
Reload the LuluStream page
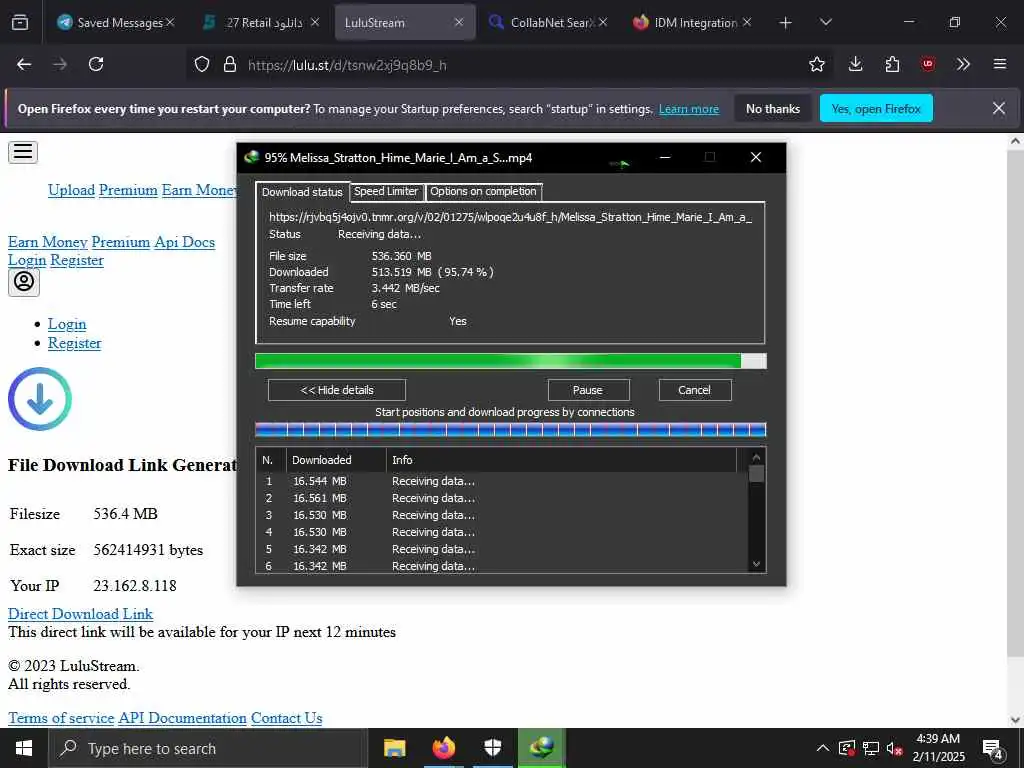[x=96, y=64]
